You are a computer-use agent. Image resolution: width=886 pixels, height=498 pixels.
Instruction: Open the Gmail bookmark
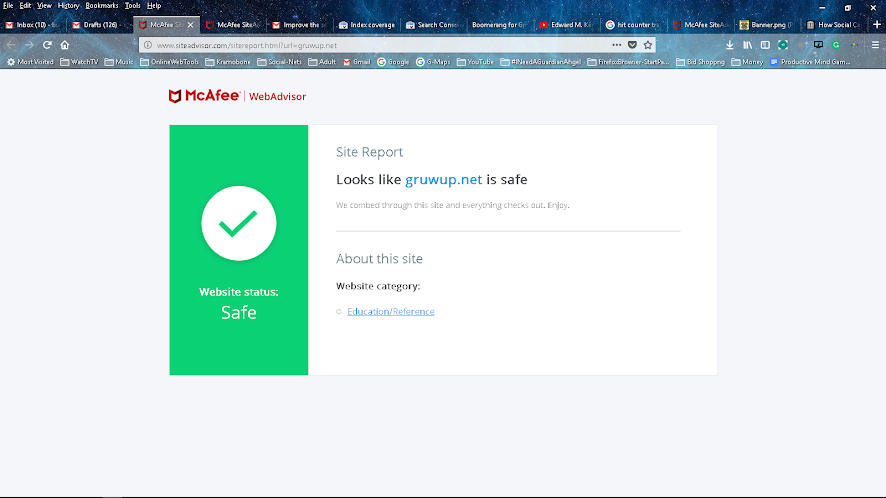click(x=357, y=62)
